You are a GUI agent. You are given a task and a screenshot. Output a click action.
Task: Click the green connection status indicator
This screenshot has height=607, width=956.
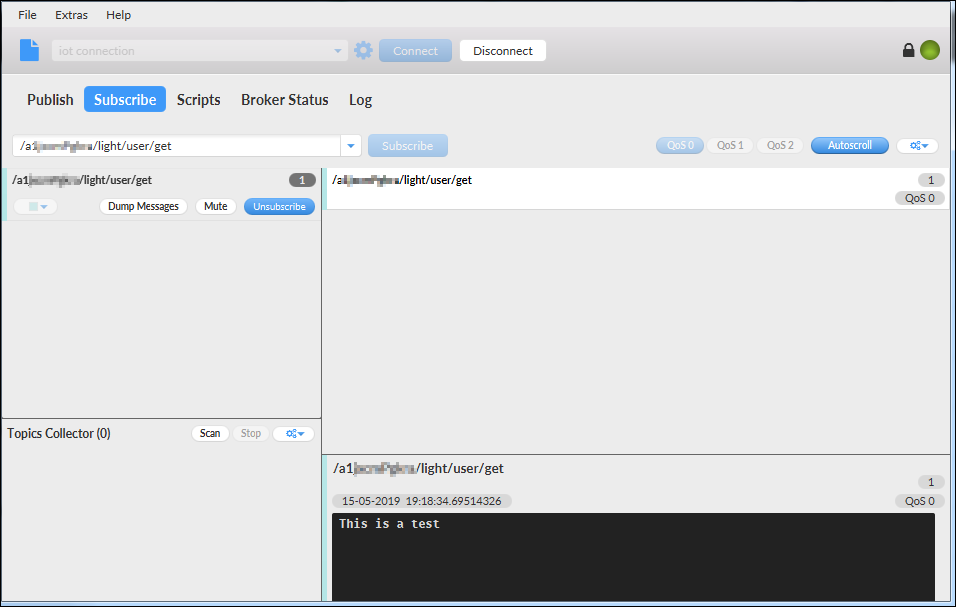point(929,49)
